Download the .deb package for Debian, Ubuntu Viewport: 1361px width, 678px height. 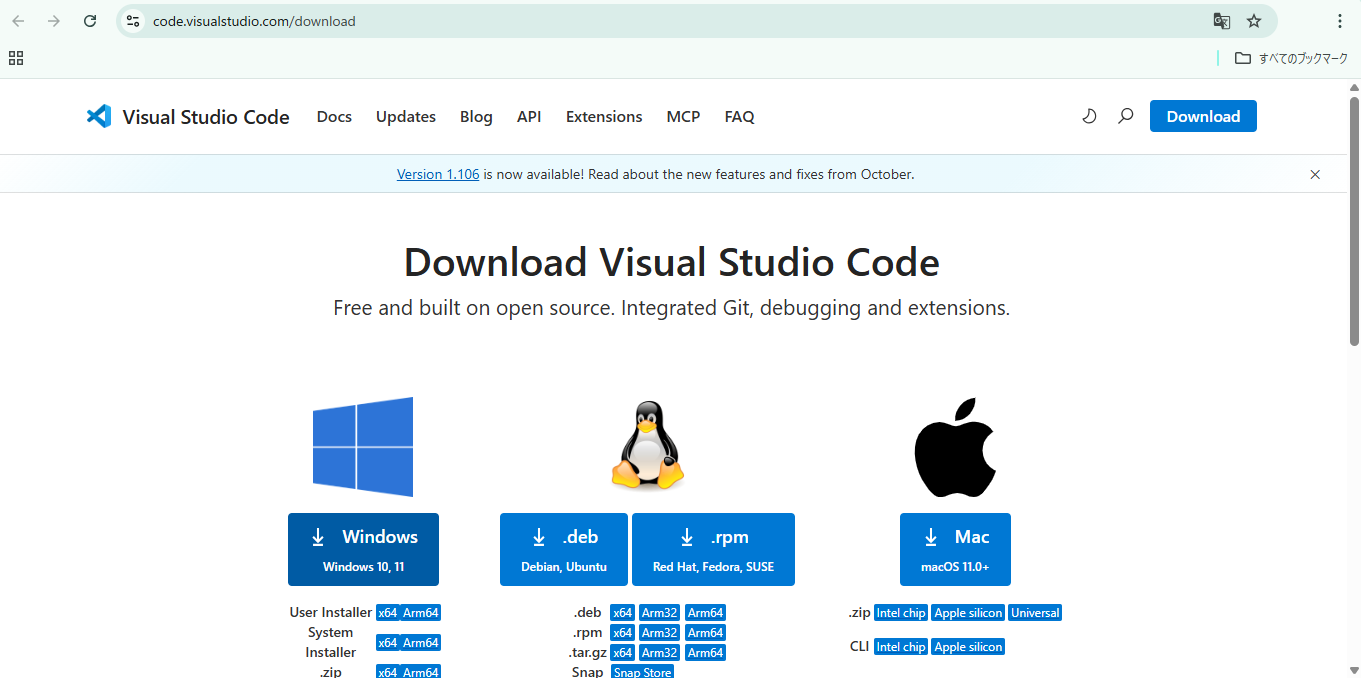pos(563,549)
